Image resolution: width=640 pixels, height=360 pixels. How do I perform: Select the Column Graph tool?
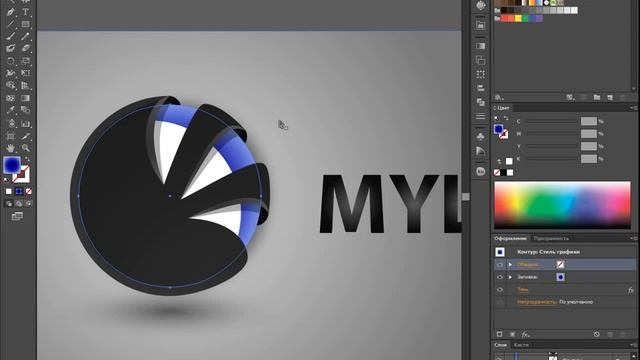click(x=25, y=123)
